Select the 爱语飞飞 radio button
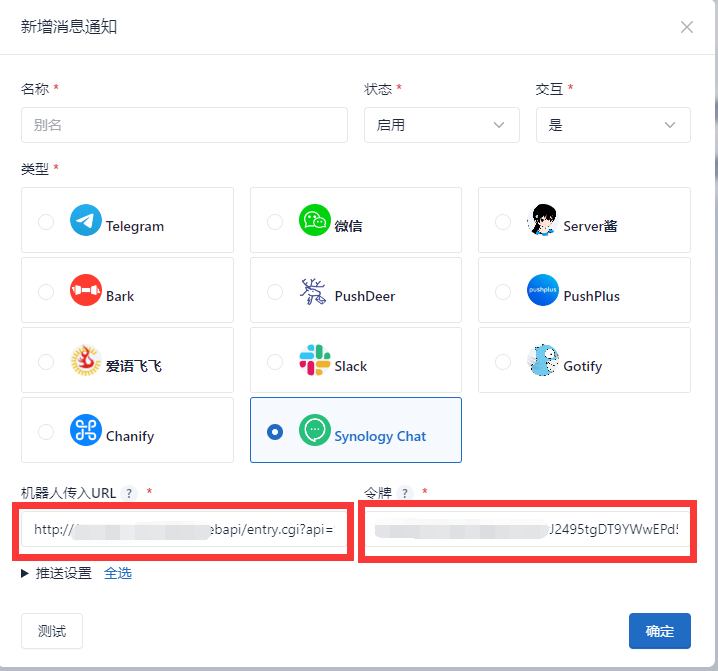The width and height of the screenshot is (718, 671). coord(46,362)
